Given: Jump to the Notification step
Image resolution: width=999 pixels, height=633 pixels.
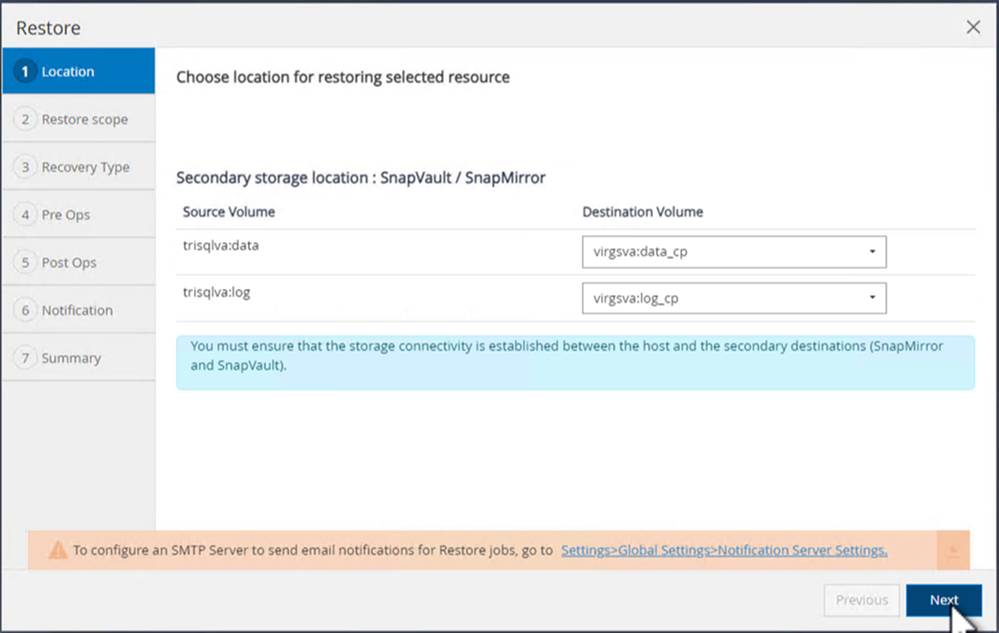Looking at the screenshot, I should point(77,310).
